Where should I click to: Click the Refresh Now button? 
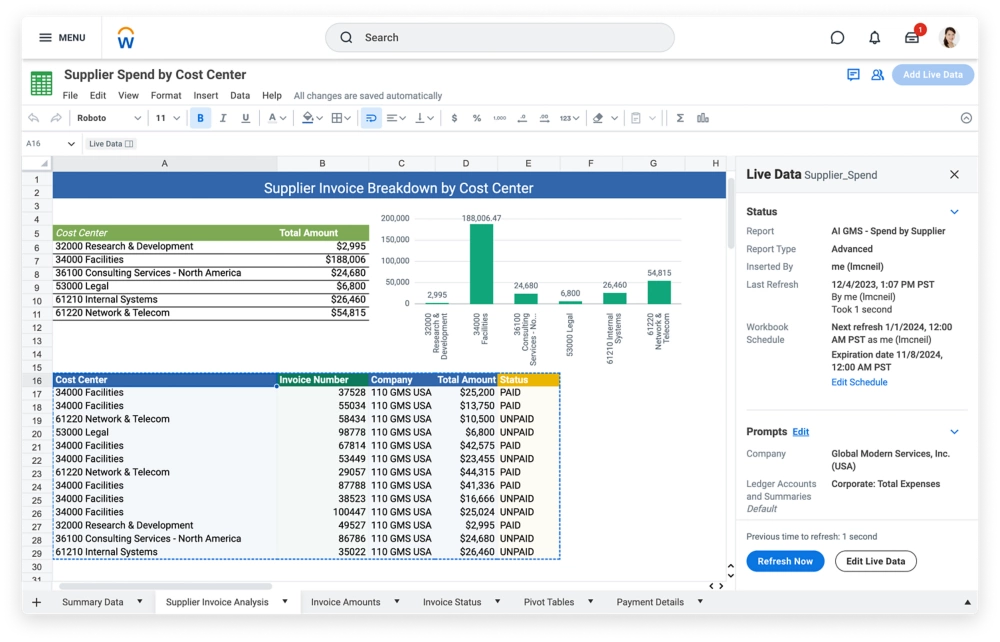click(785, 561)
